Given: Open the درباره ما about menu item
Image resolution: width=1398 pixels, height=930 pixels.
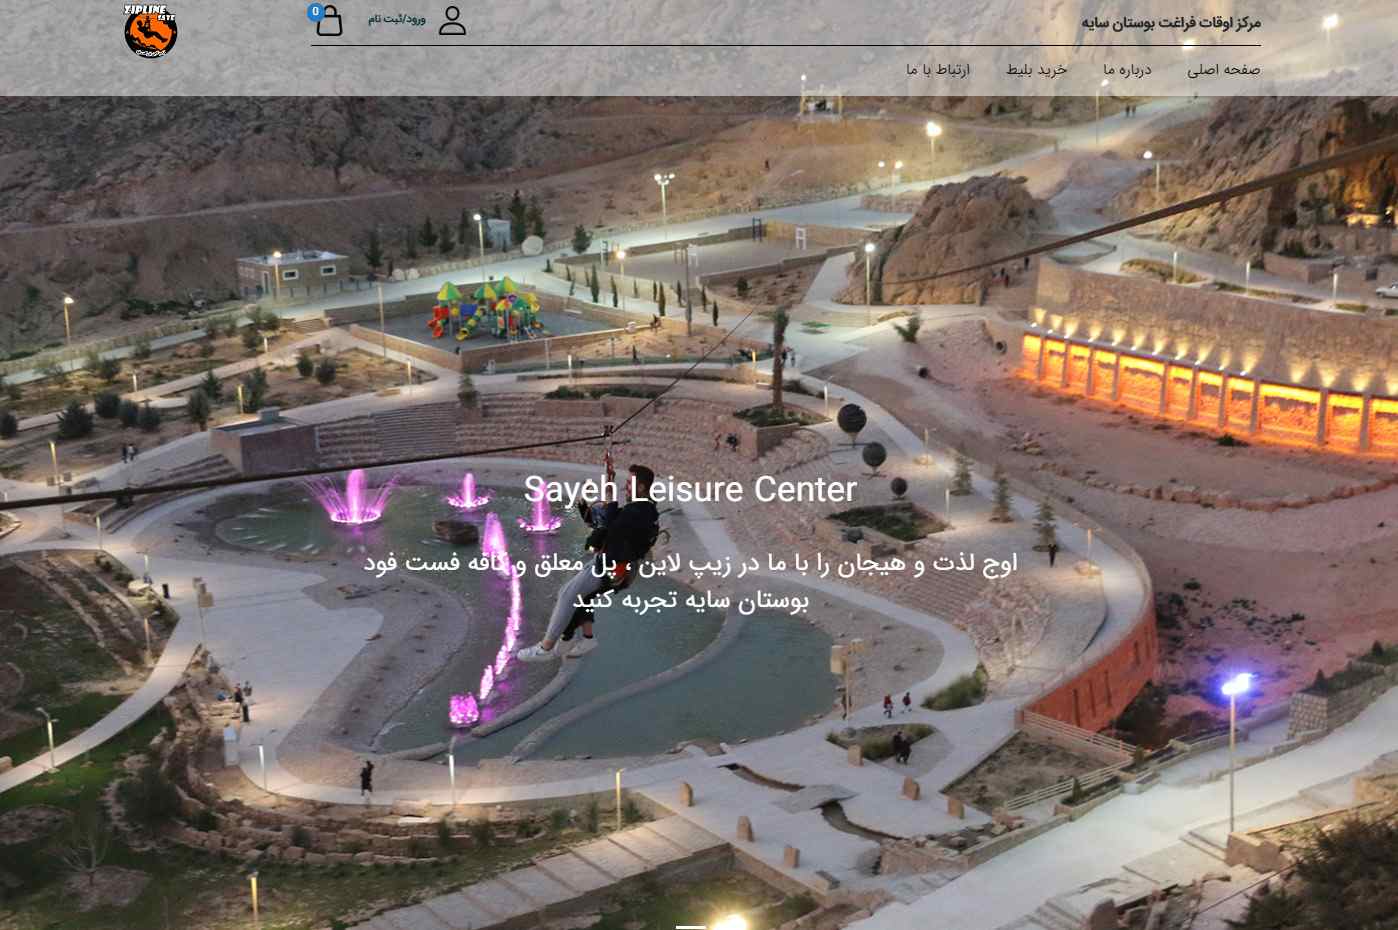Looking at the screenshot, I should [1127, 70].
